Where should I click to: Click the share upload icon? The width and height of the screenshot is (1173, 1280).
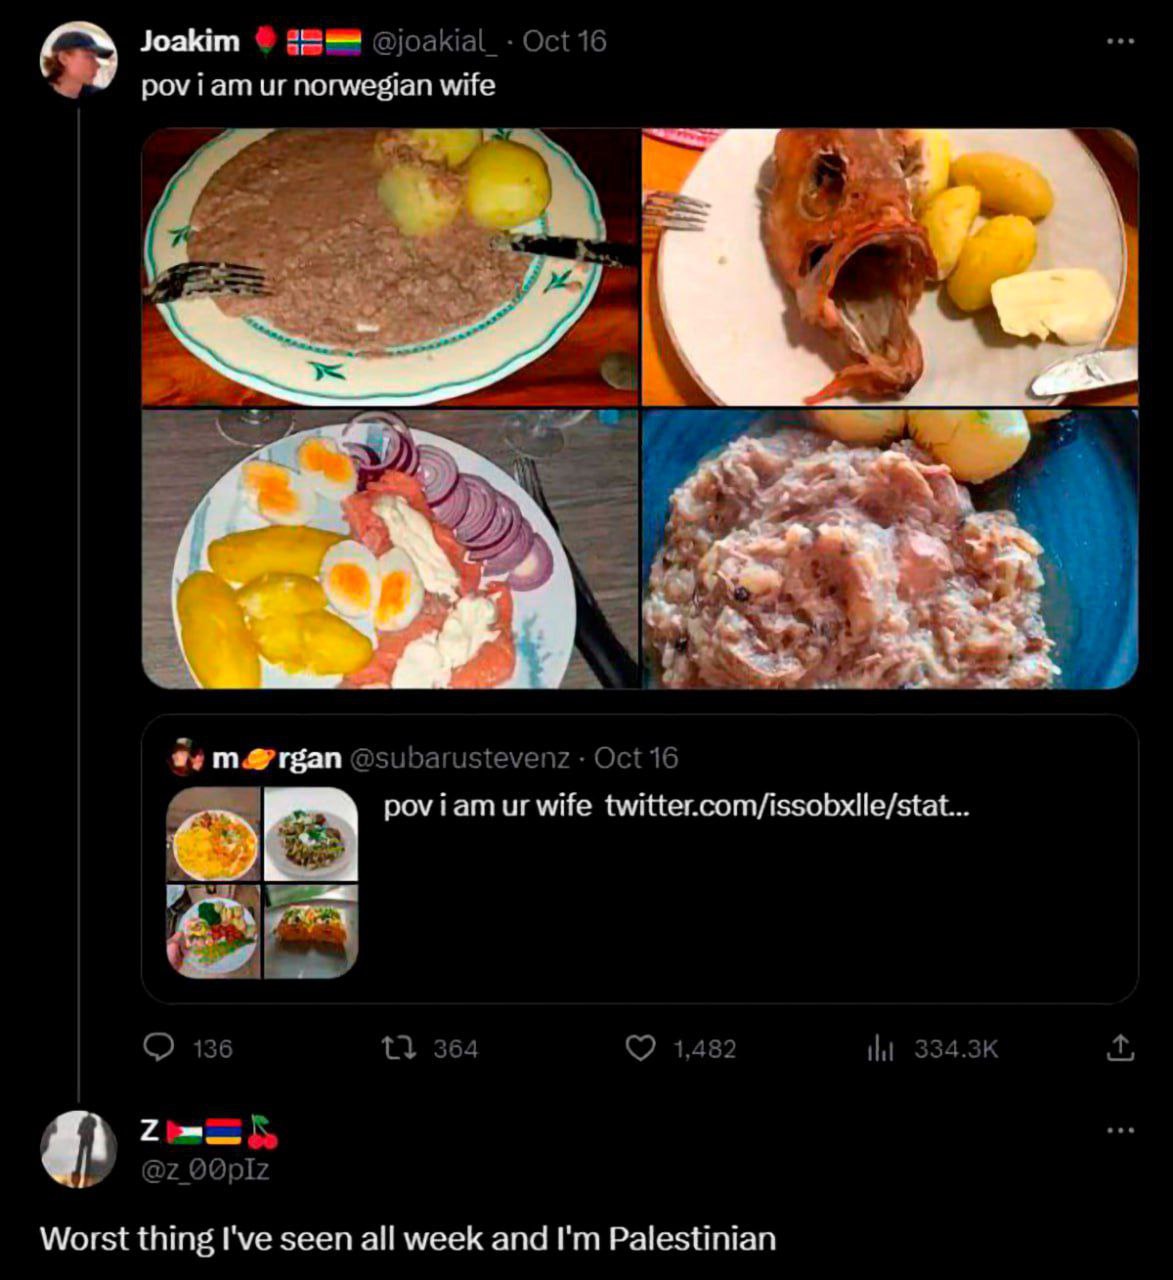[1120, 1048]
